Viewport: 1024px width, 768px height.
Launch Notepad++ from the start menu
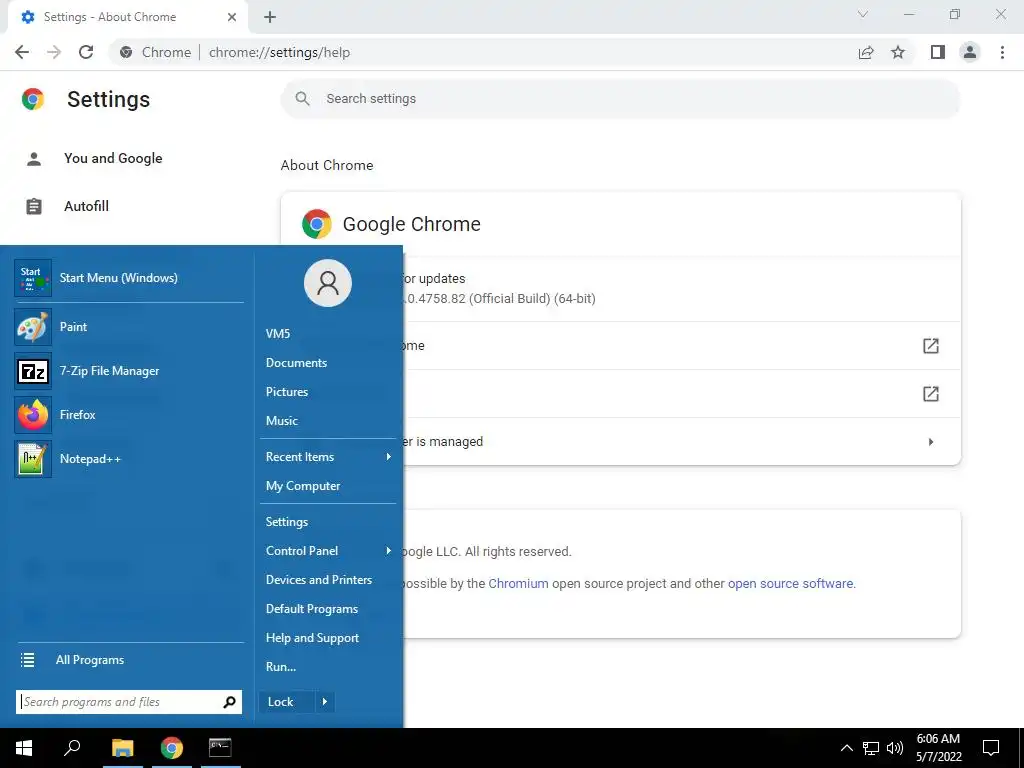click(x=129, y=458)
